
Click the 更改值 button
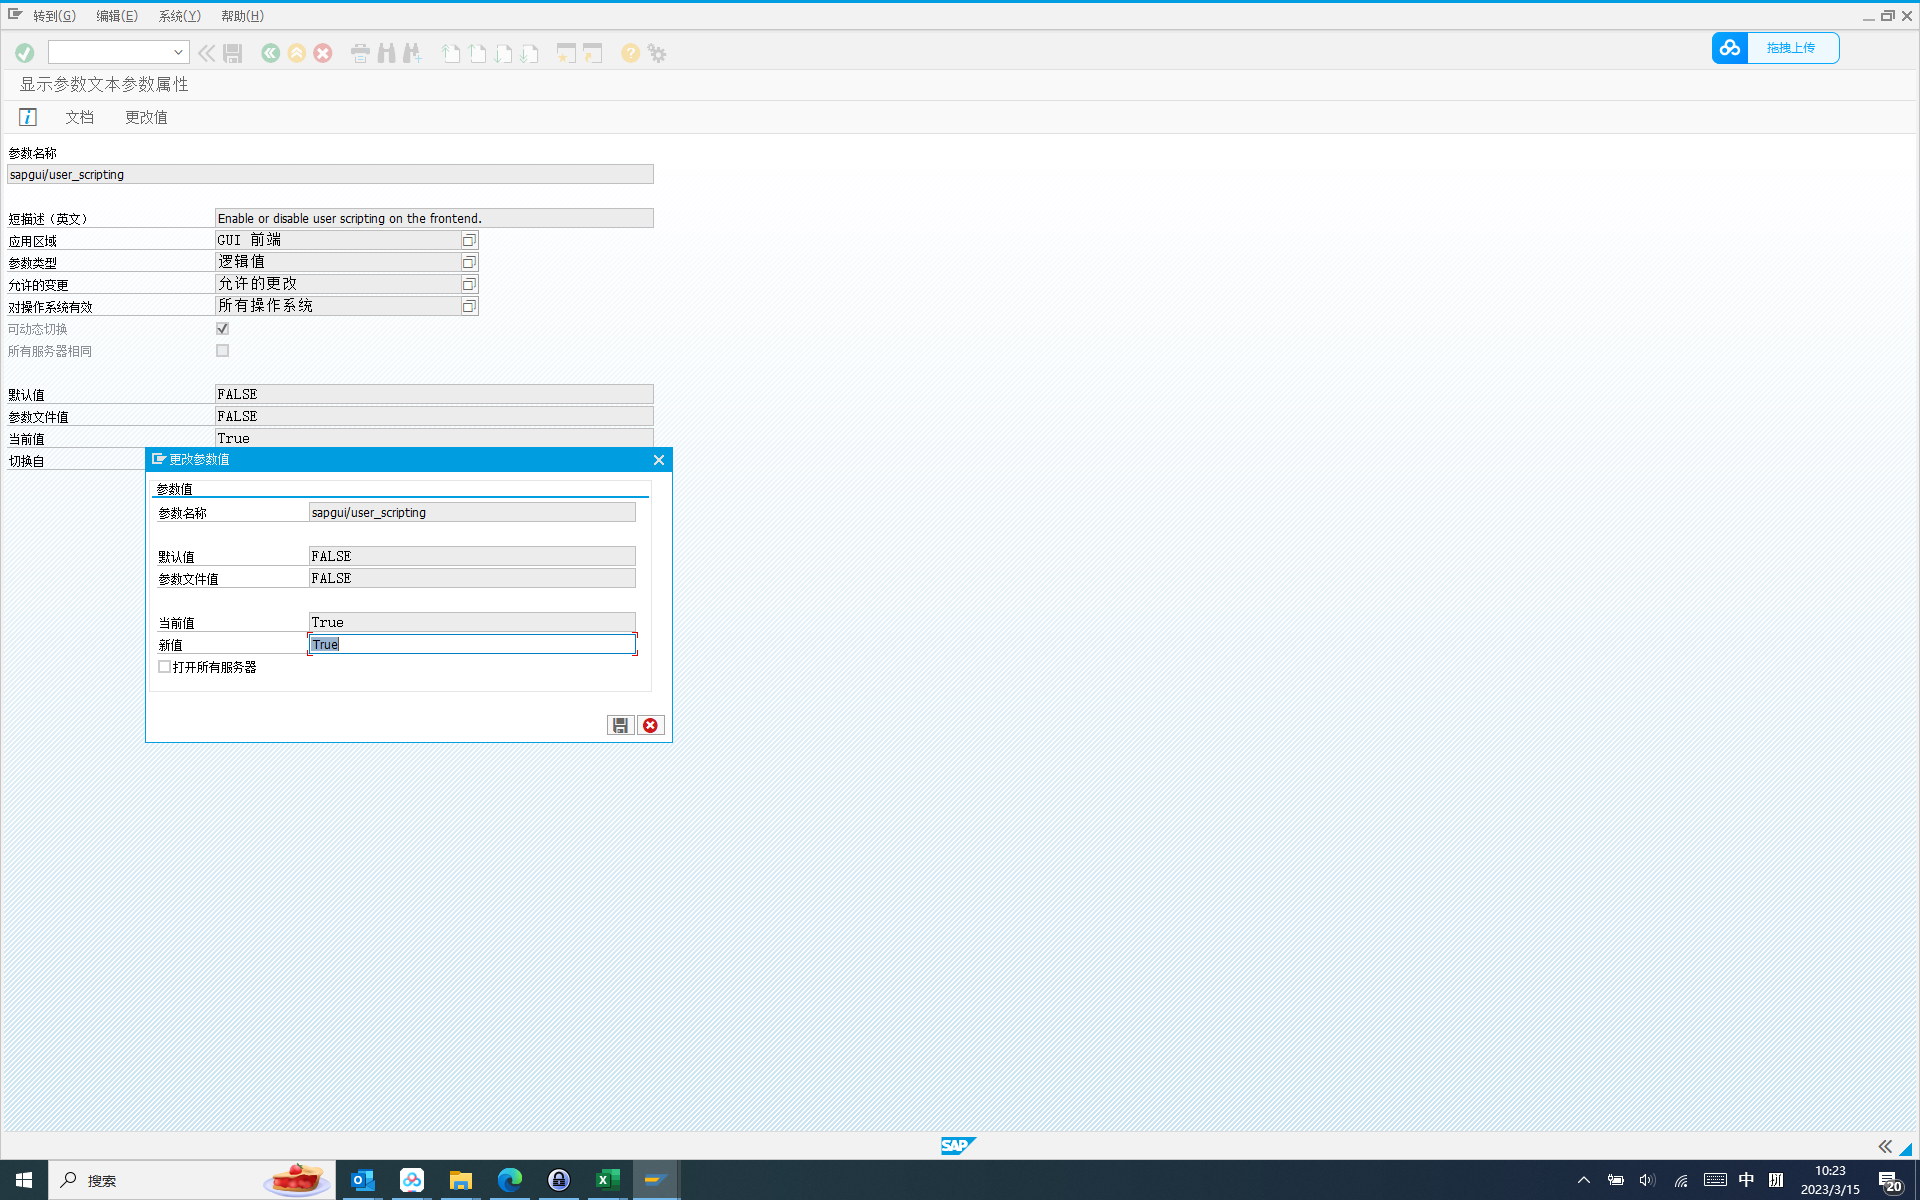146,117
